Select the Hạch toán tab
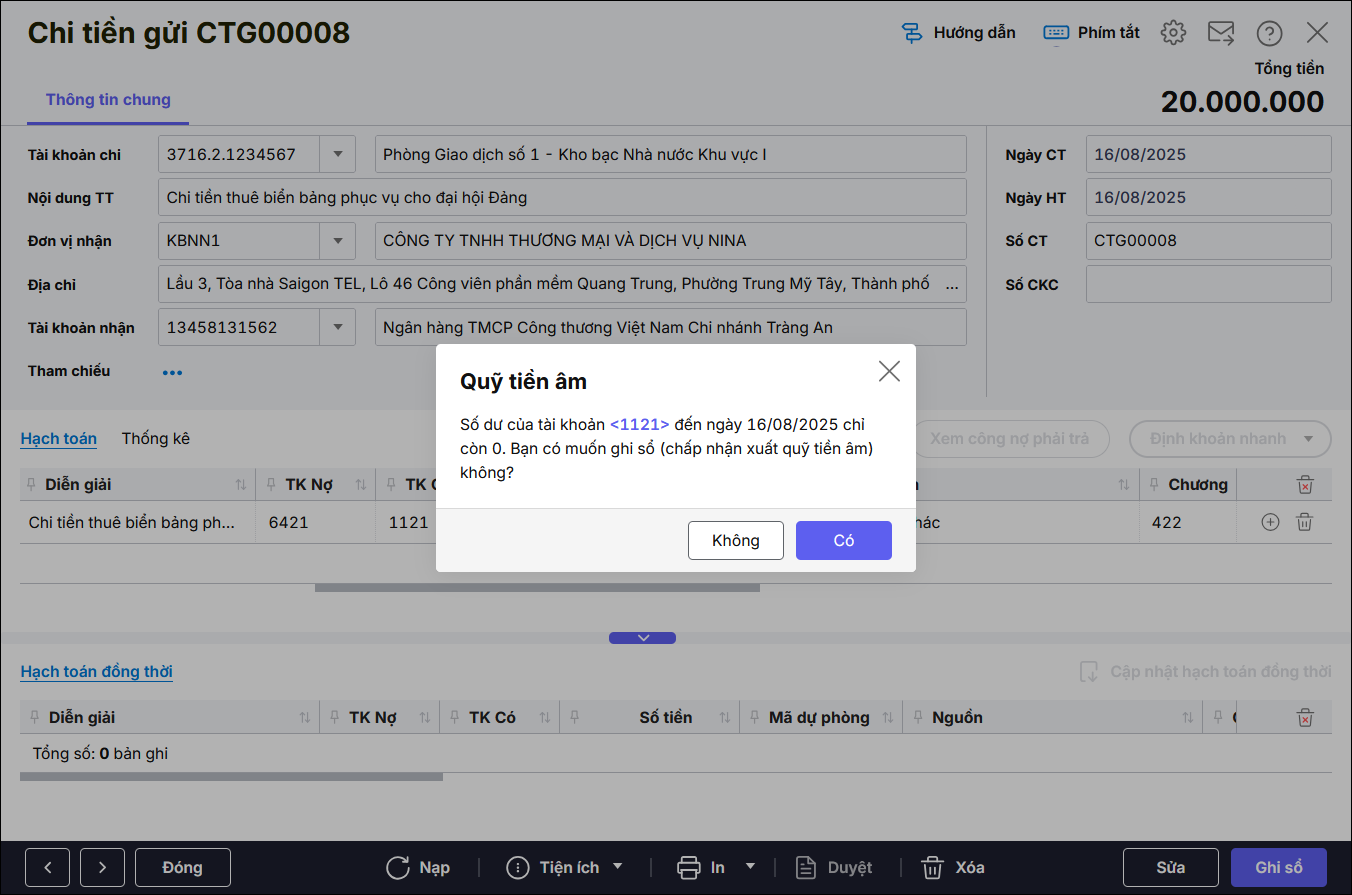Viewport: 1352px width, 895px height. (x=59, y=439)
